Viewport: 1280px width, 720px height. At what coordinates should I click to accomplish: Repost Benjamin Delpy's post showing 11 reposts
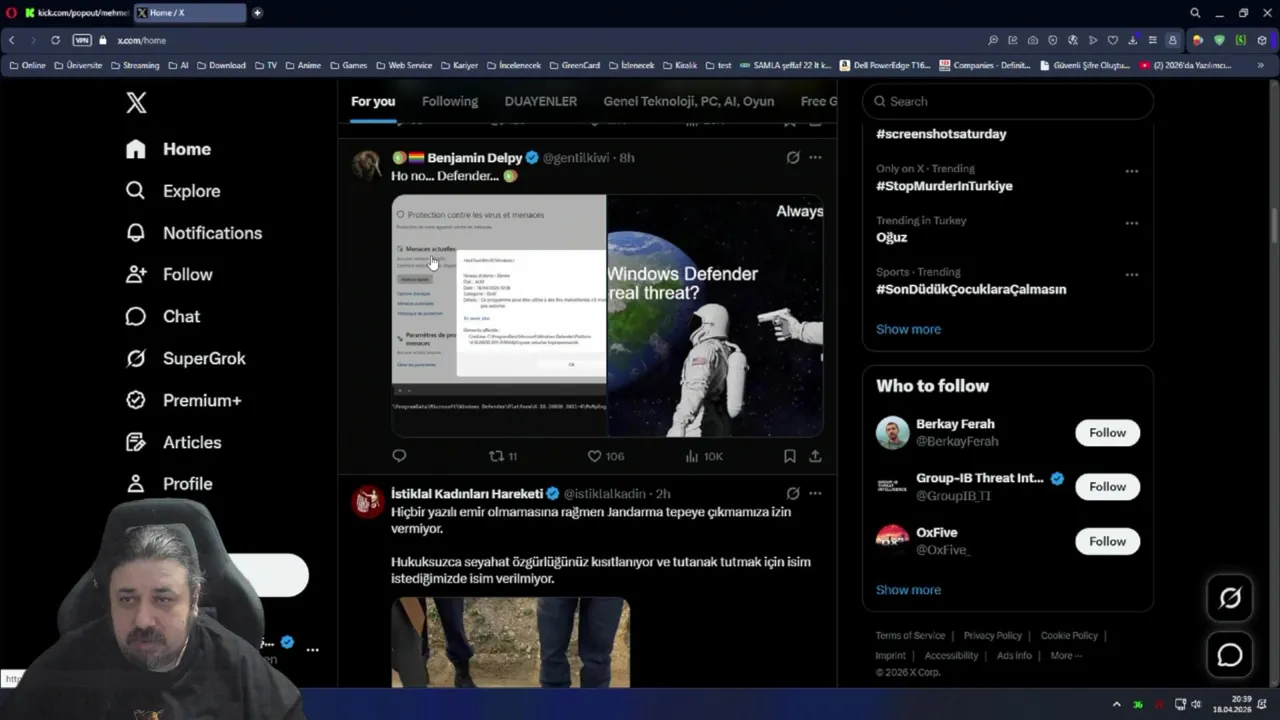[503, 456]
